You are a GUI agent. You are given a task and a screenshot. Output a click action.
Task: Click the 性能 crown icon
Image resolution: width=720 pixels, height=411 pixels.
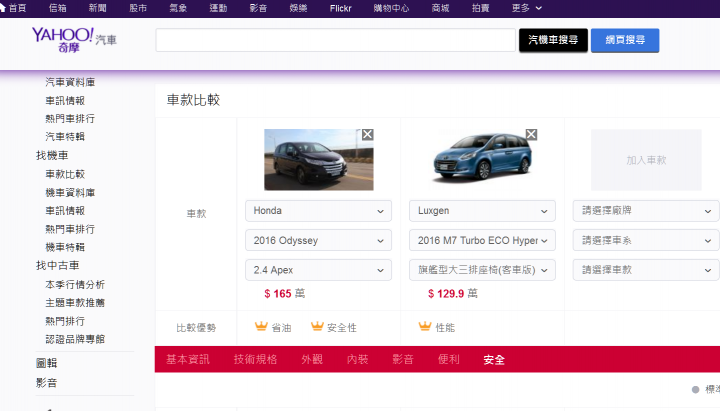(425, 327)
